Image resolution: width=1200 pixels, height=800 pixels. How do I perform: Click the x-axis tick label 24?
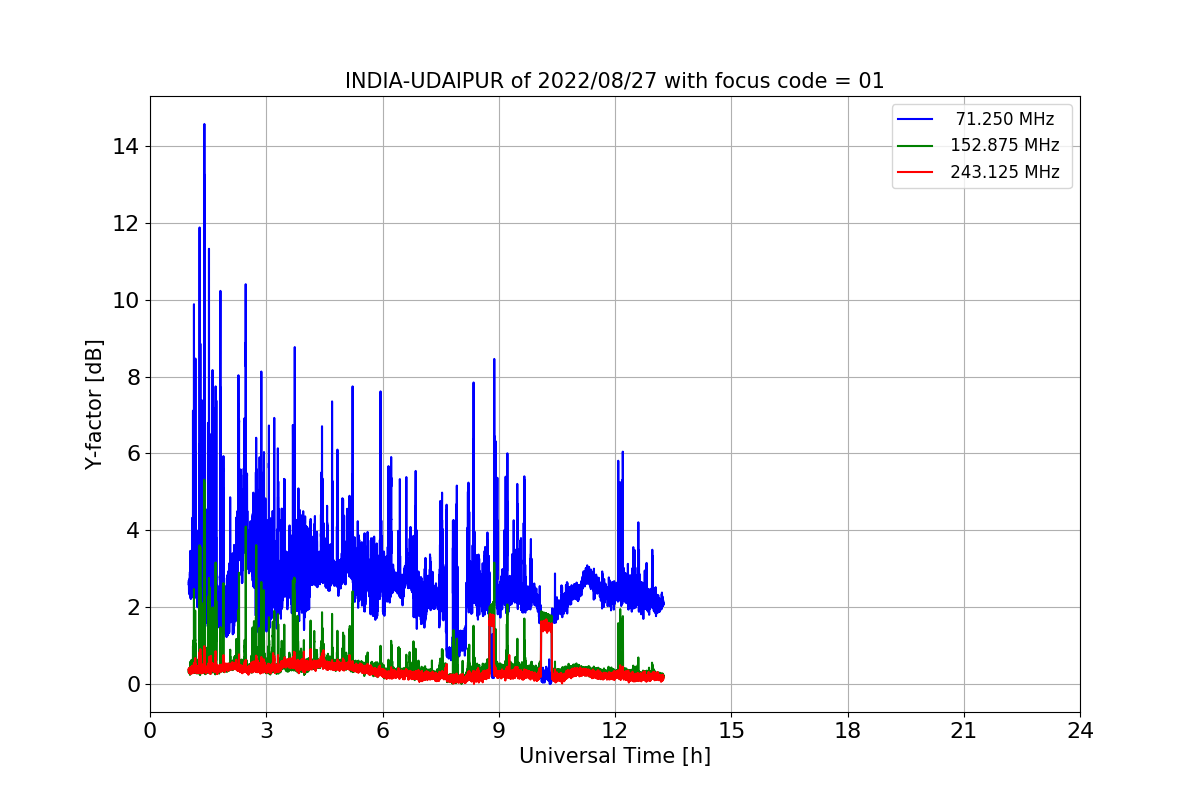coord(1080,730)
